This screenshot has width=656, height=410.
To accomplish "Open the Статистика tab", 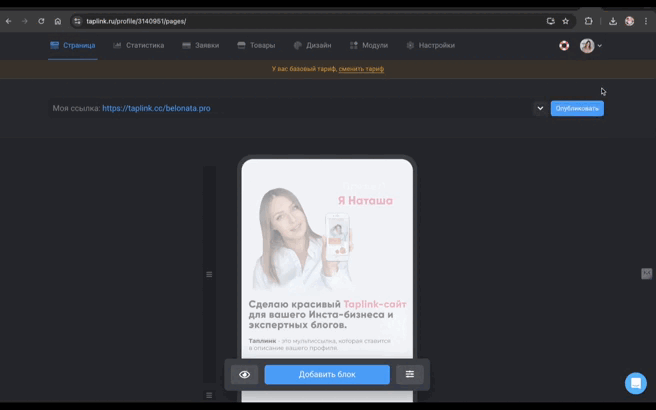I will [x=139, y=45].
